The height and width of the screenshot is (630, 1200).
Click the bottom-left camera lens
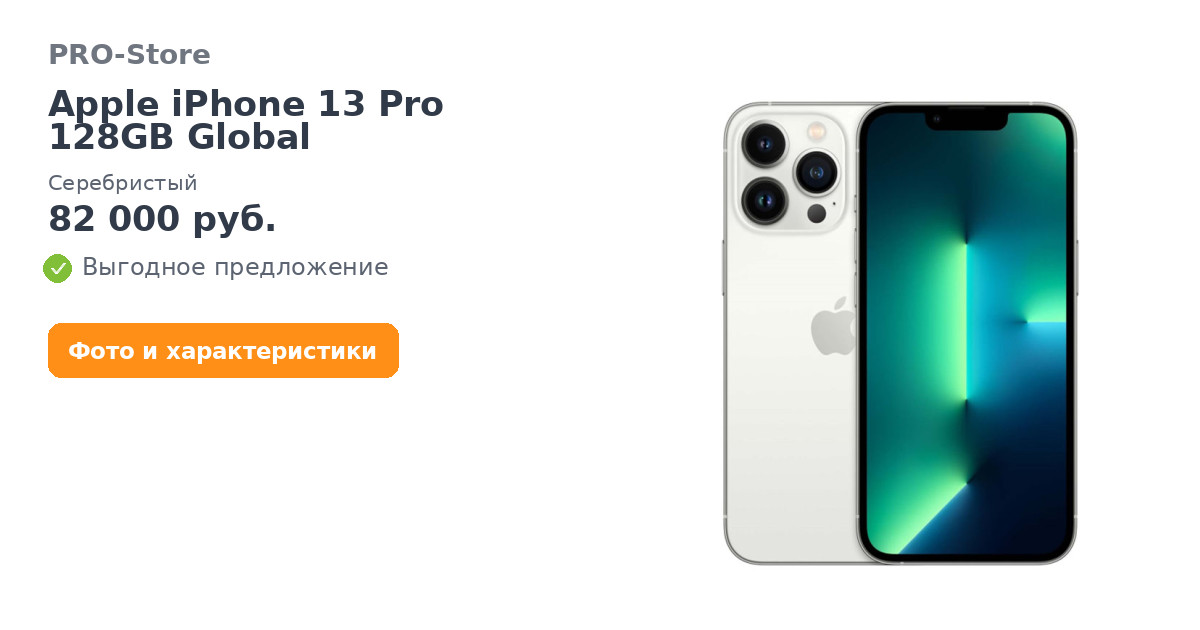[765, 201]
